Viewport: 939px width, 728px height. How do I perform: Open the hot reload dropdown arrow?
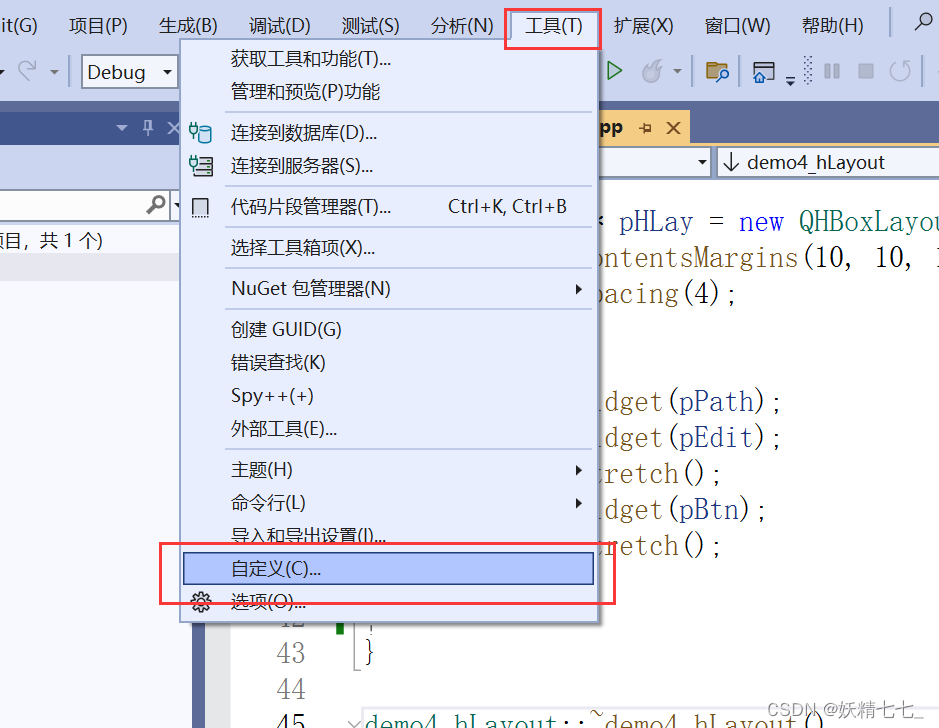click(x=677, y=71)
